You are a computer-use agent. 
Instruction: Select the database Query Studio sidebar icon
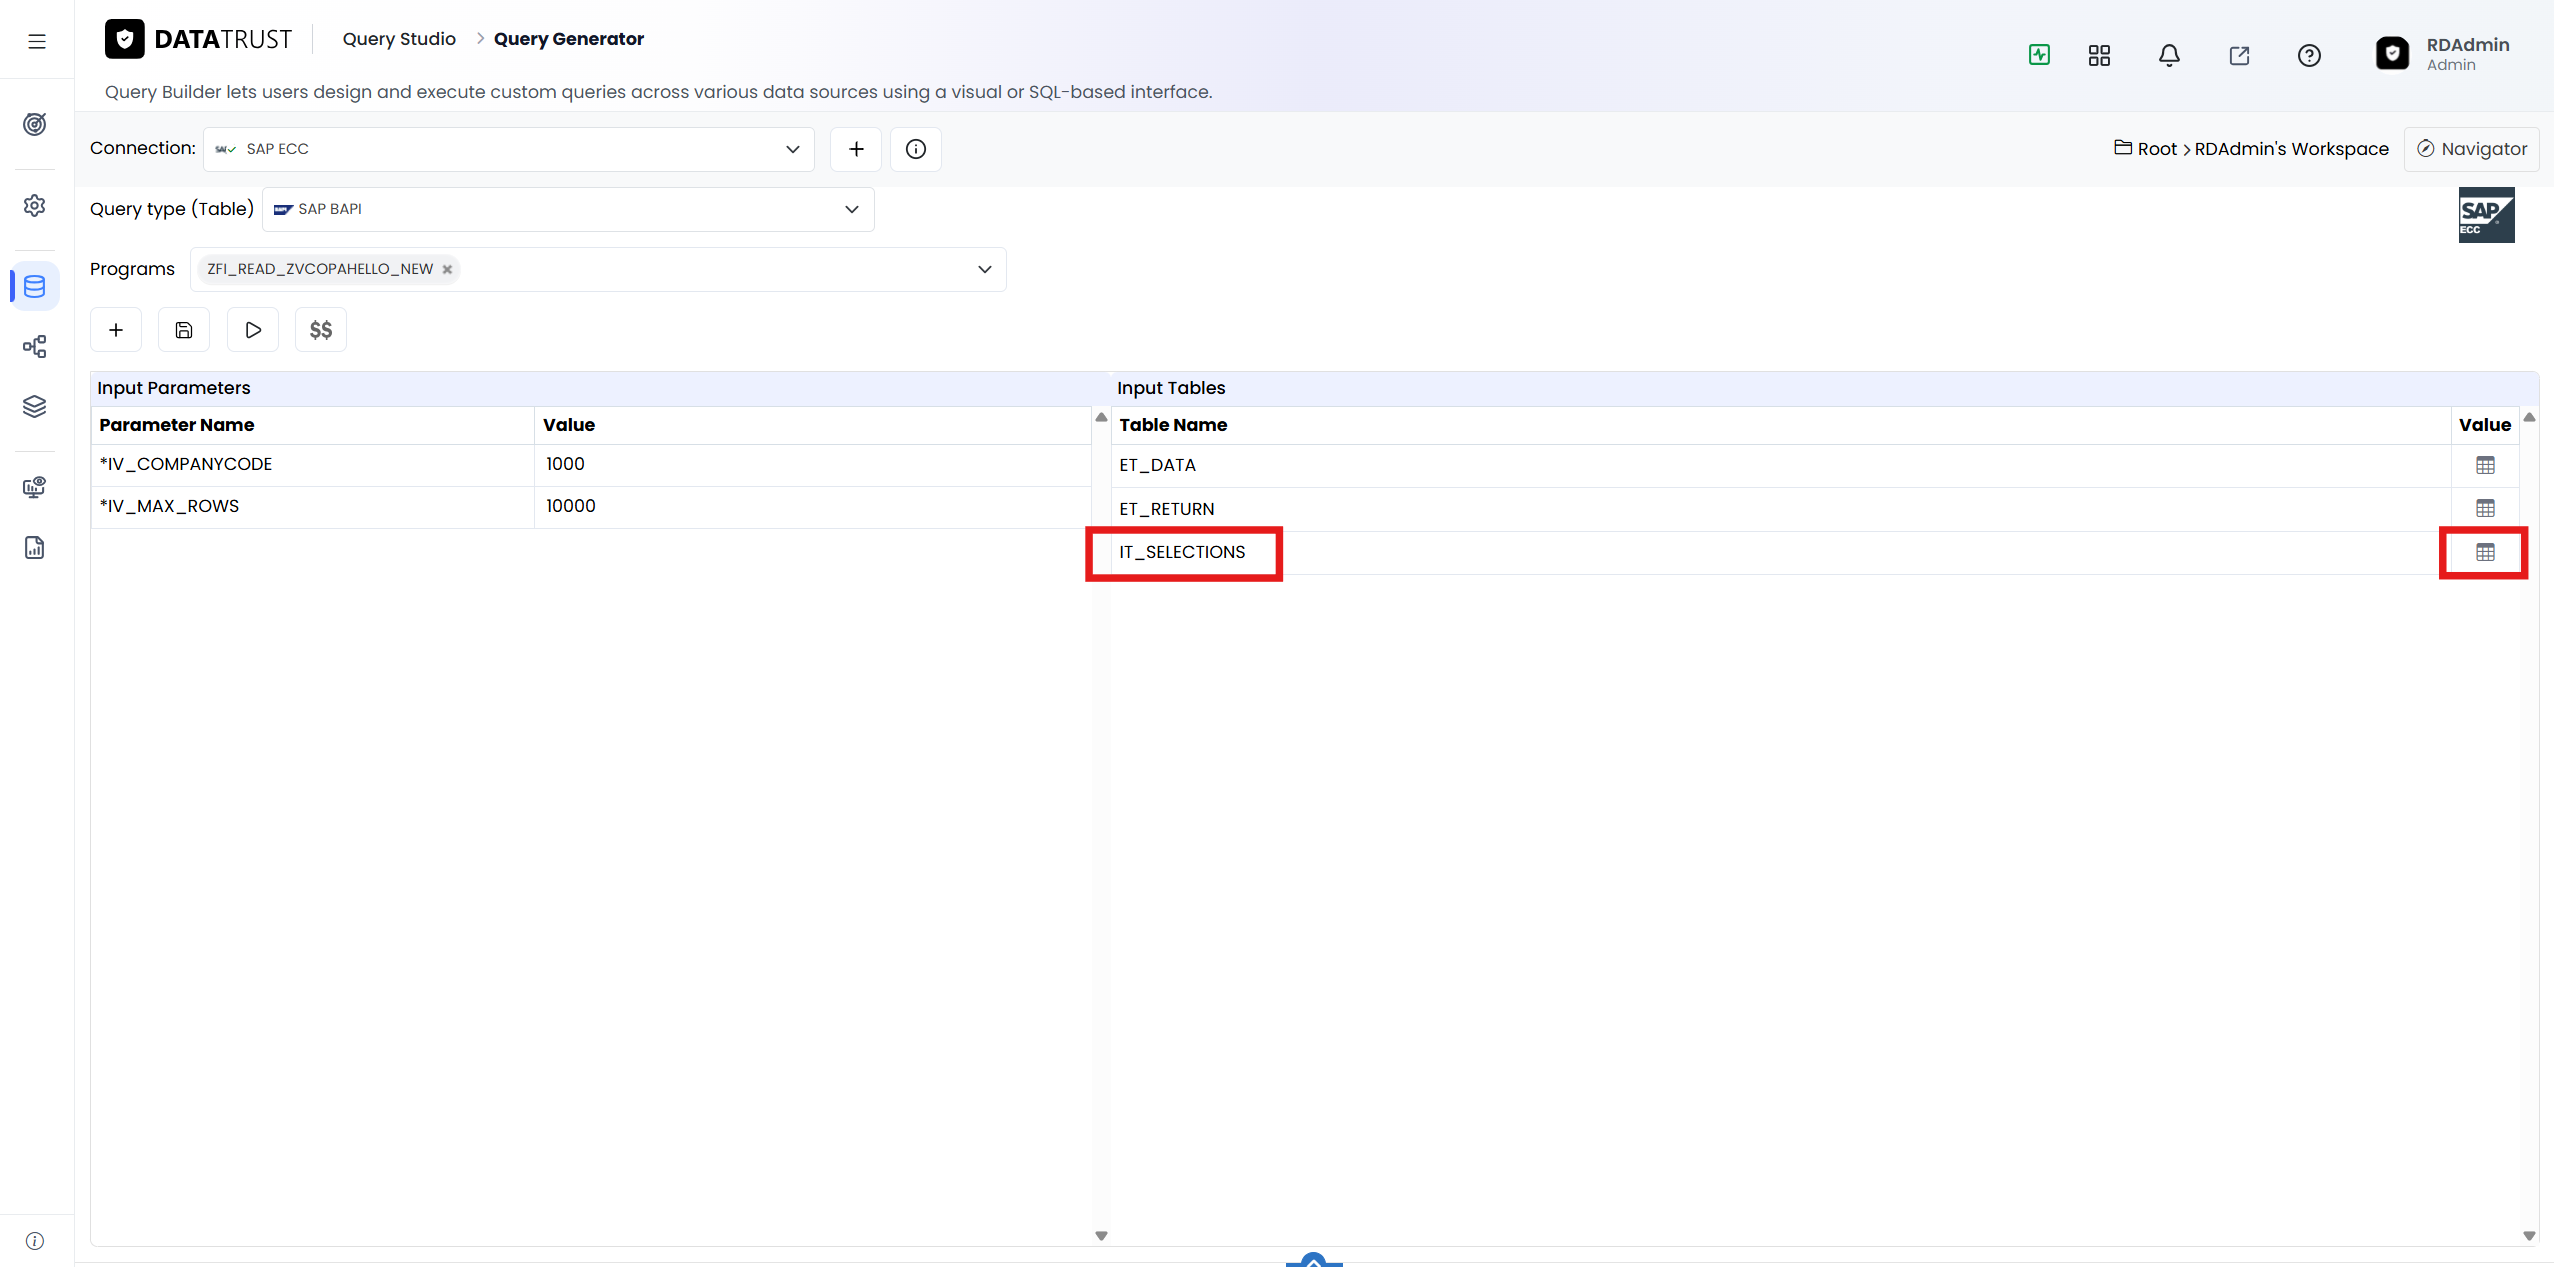[35, 287]
